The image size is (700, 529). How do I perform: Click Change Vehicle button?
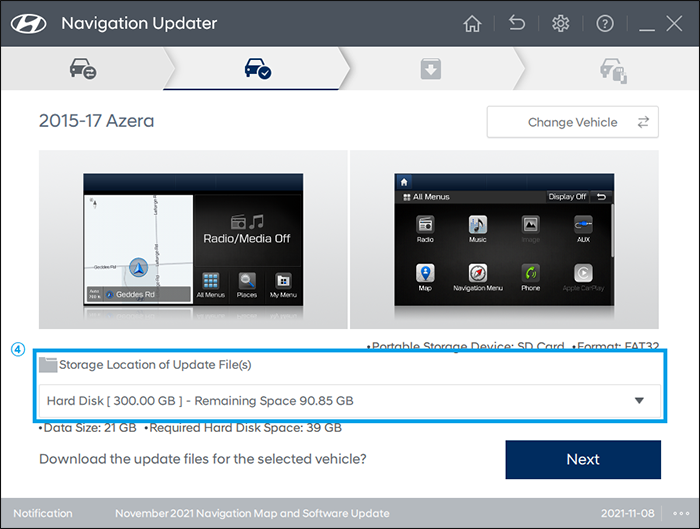(x=572, y=122)
